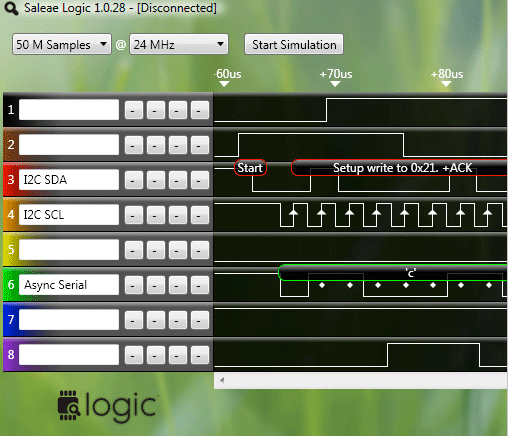Toggle fourth trigger button on I2C SCL row
The width and height of the screenshot is (508, 436).
200,215
